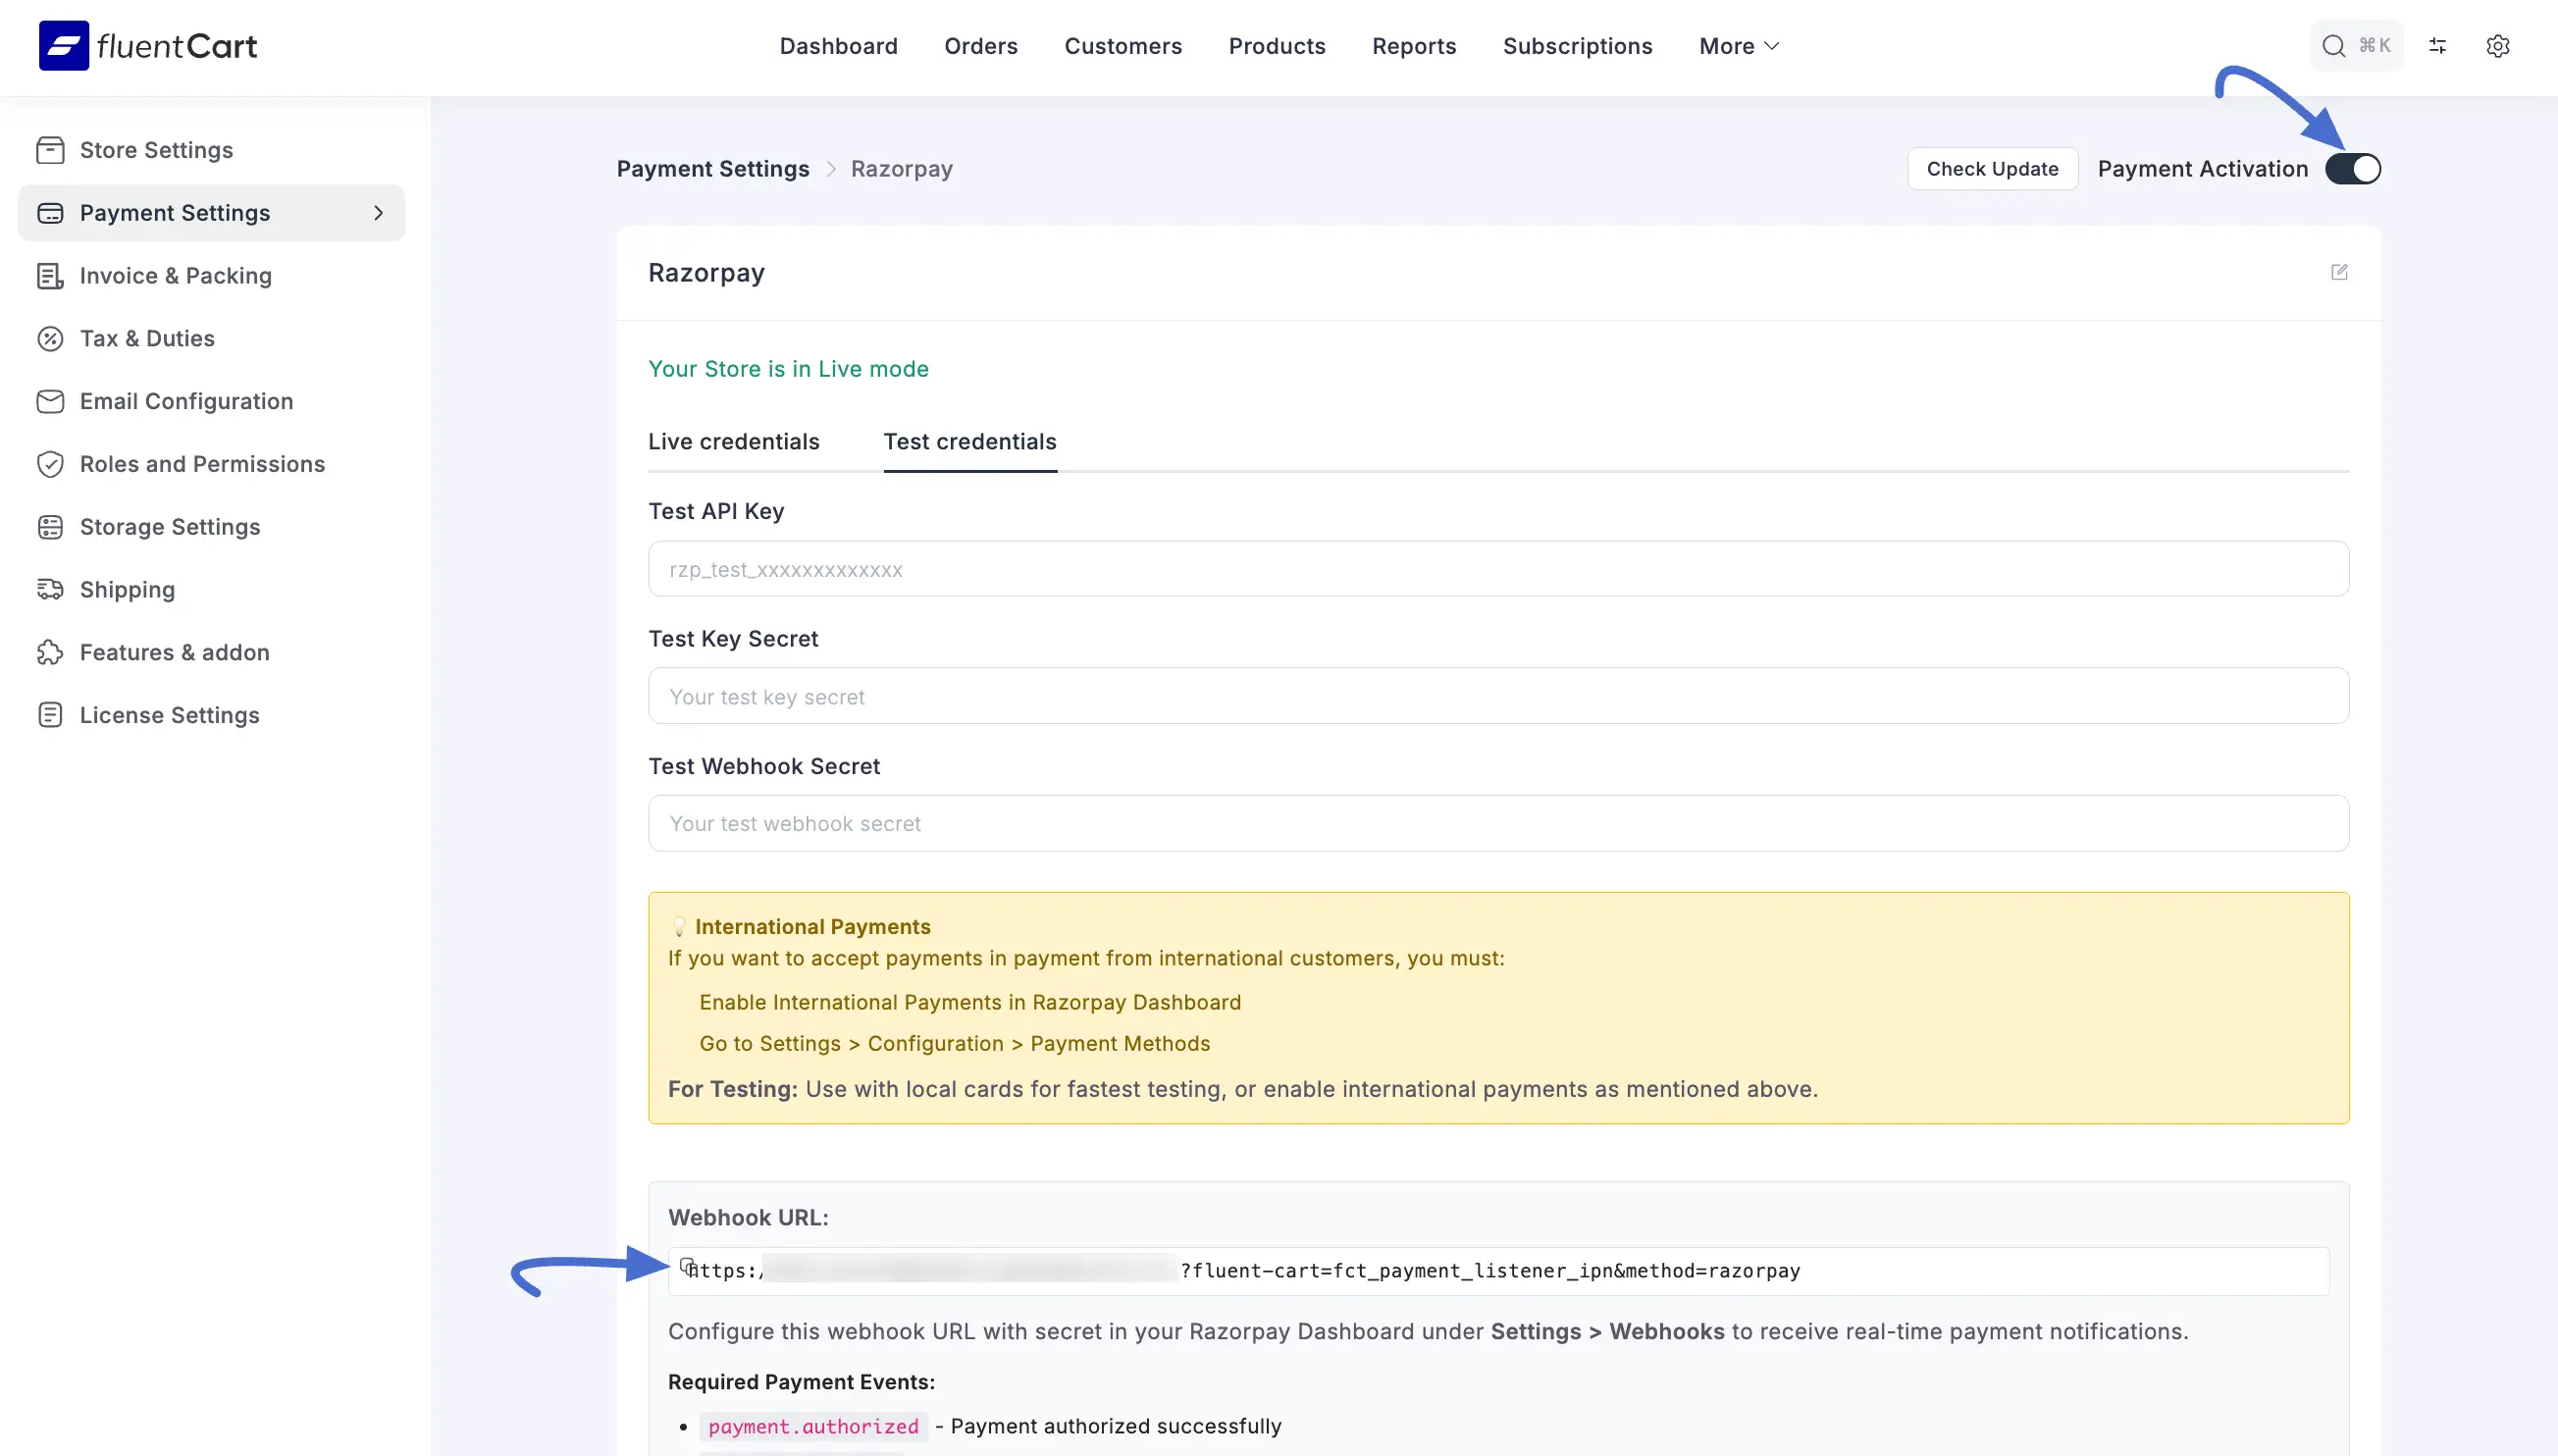
Task: Select the Store Settings wallet icon
Action: [51, 149]
